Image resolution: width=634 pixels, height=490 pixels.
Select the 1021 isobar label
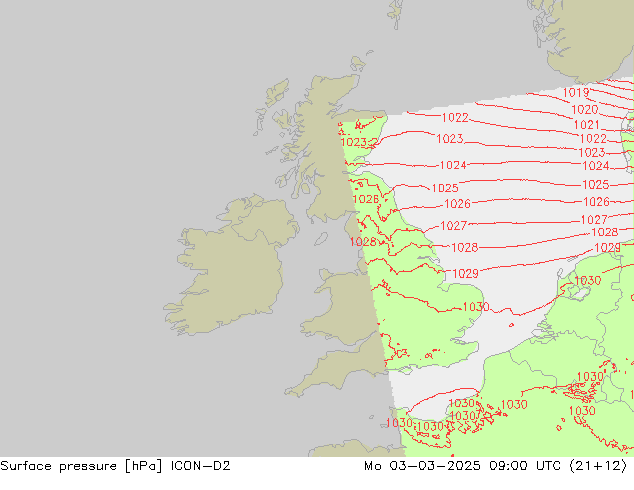point(587,125)
